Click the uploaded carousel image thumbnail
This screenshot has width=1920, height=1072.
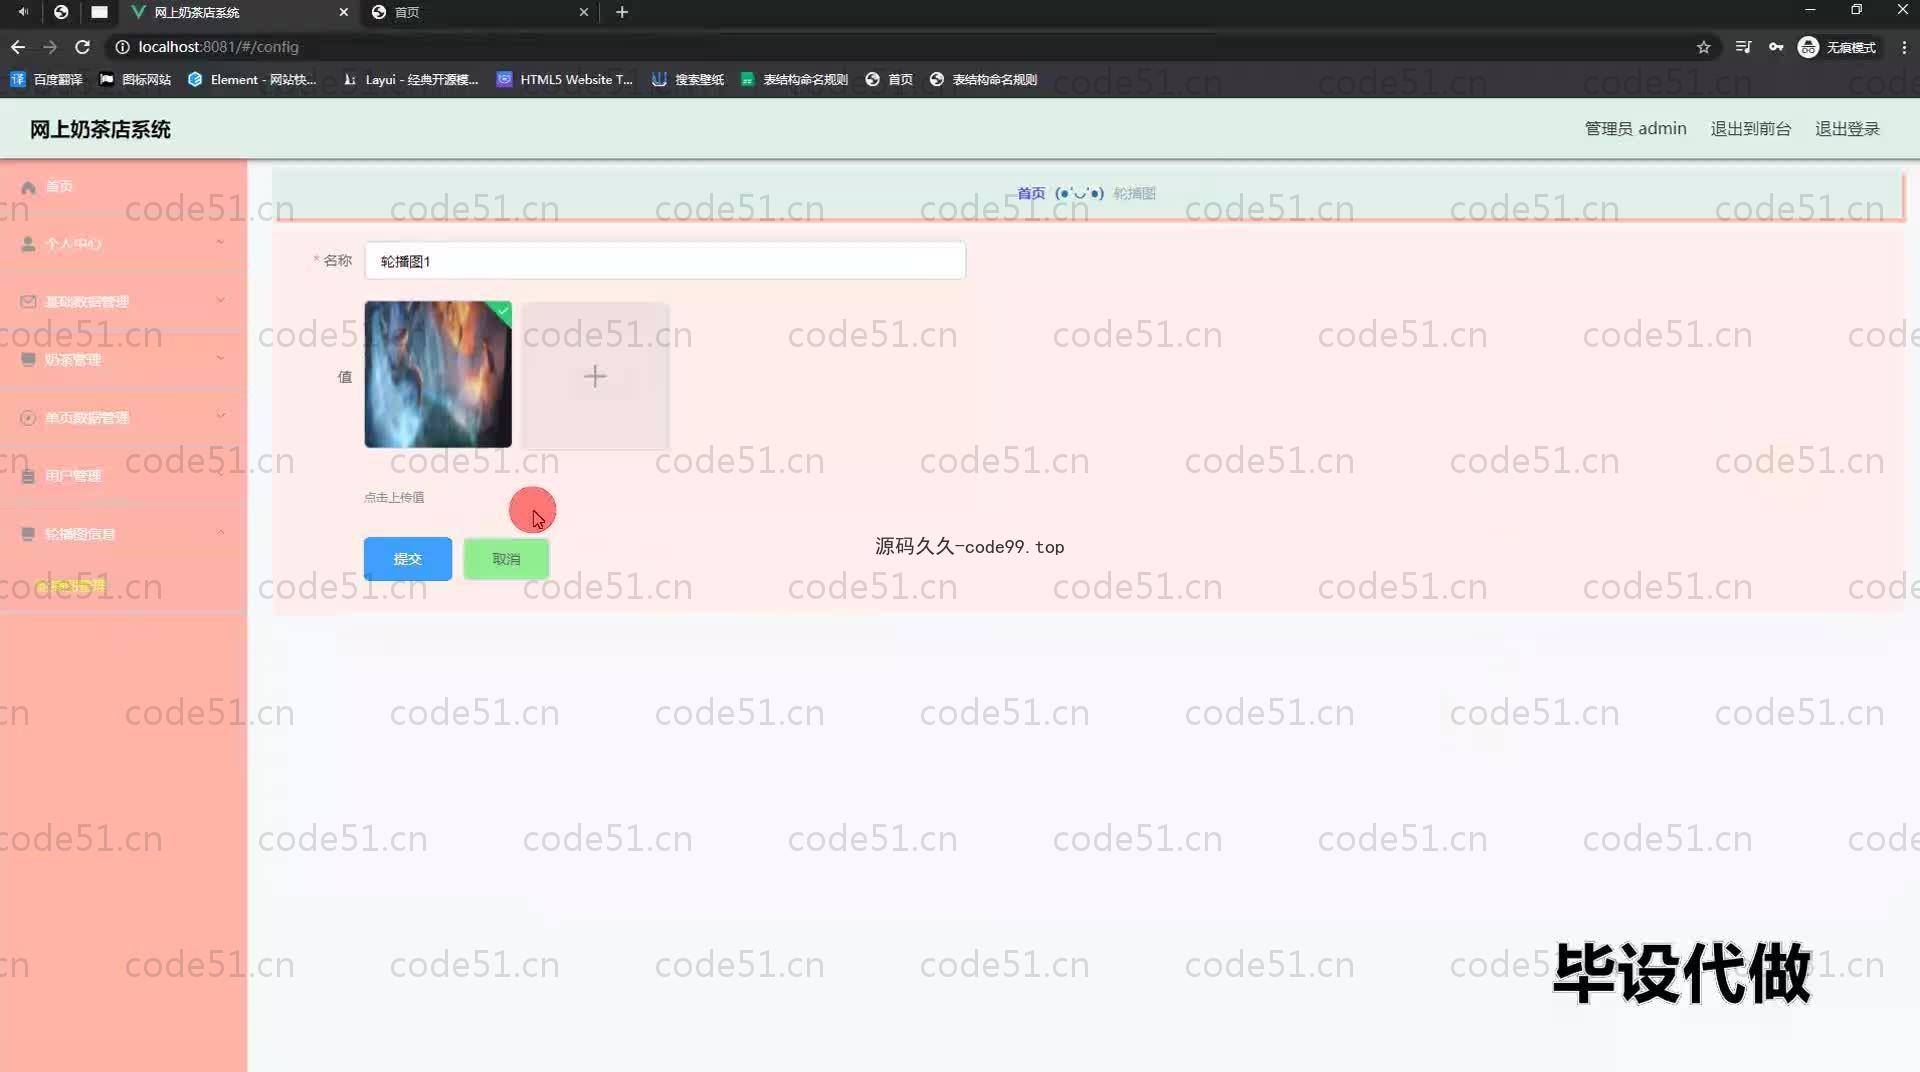438,375
